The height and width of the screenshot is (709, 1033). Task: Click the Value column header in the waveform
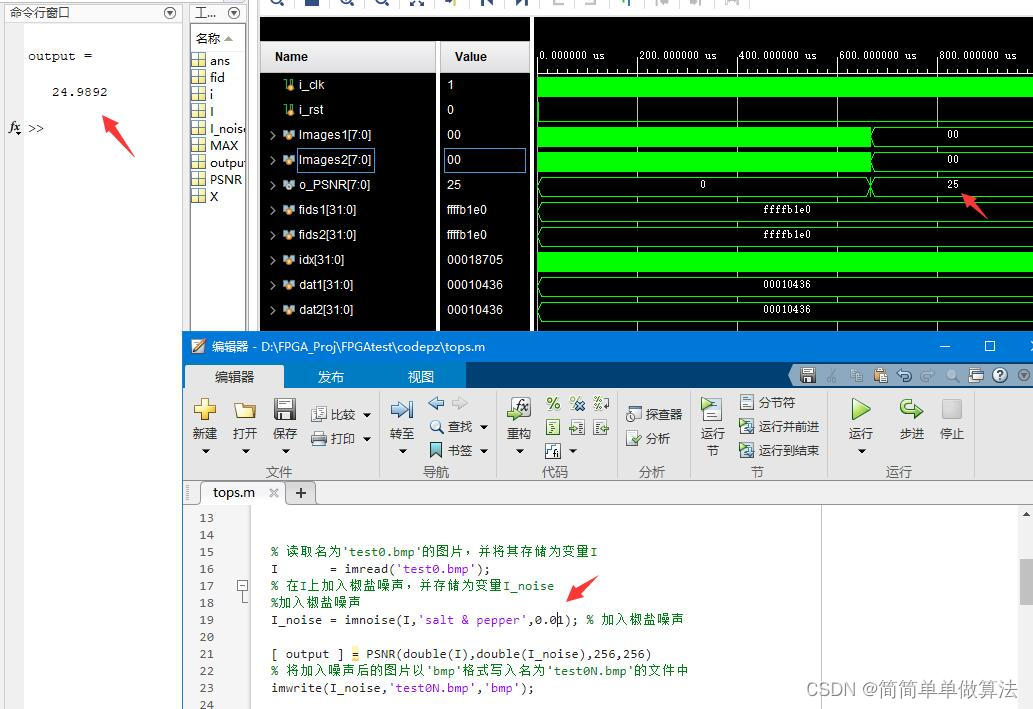click(484, 57)
